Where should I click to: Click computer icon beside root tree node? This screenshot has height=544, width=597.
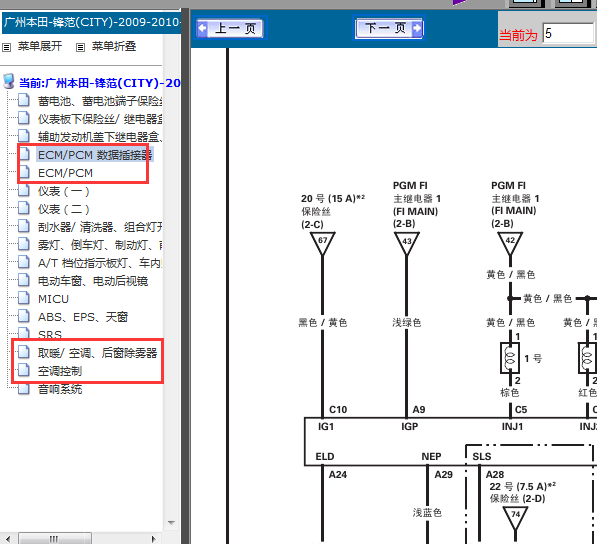[x=9, y=81]
